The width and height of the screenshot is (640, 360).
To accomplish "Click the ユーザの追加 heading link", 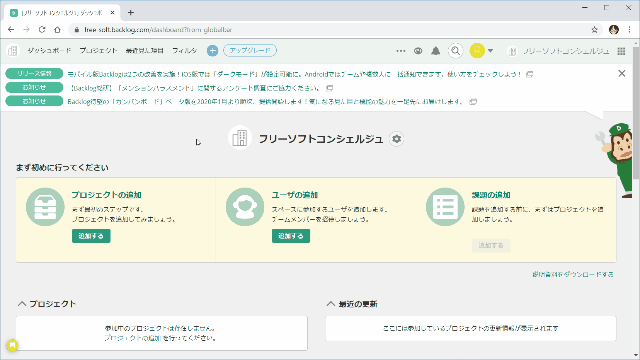I will click(295, 195).
